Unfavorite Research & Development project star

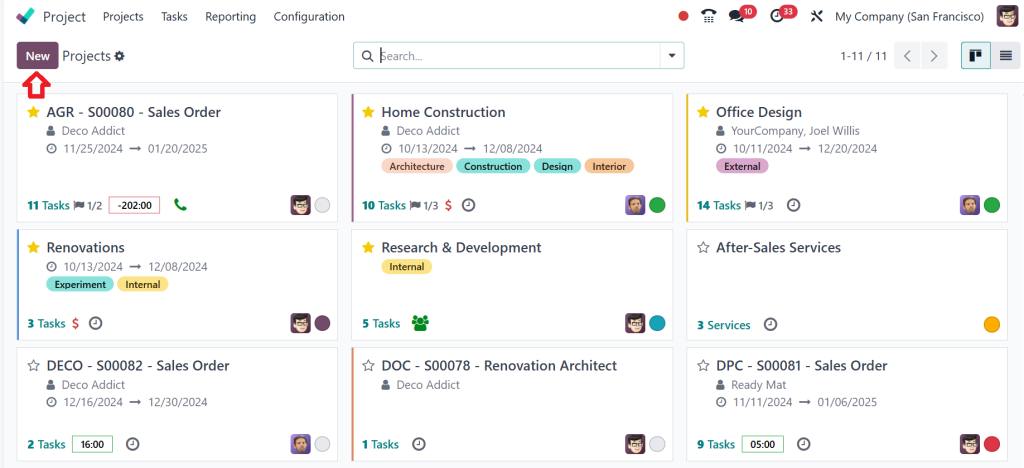point(368,247)
